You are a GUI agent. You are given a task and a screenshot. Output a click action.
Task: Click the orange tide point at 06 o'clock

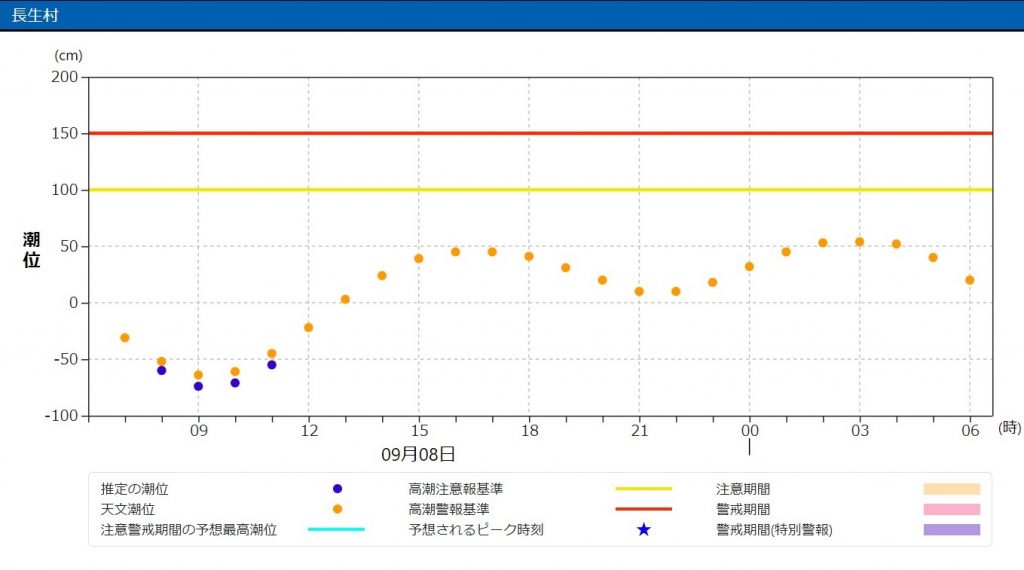[x=970, y=279]
